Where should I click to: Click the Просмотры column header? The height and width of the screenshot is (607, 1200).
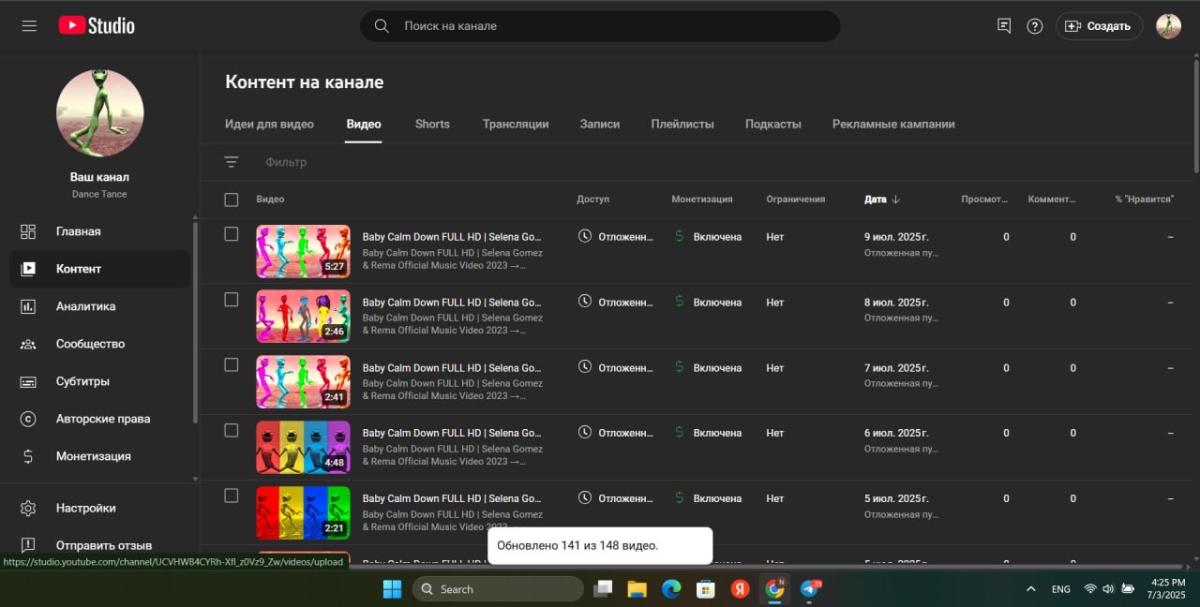[x=984, y=199]
